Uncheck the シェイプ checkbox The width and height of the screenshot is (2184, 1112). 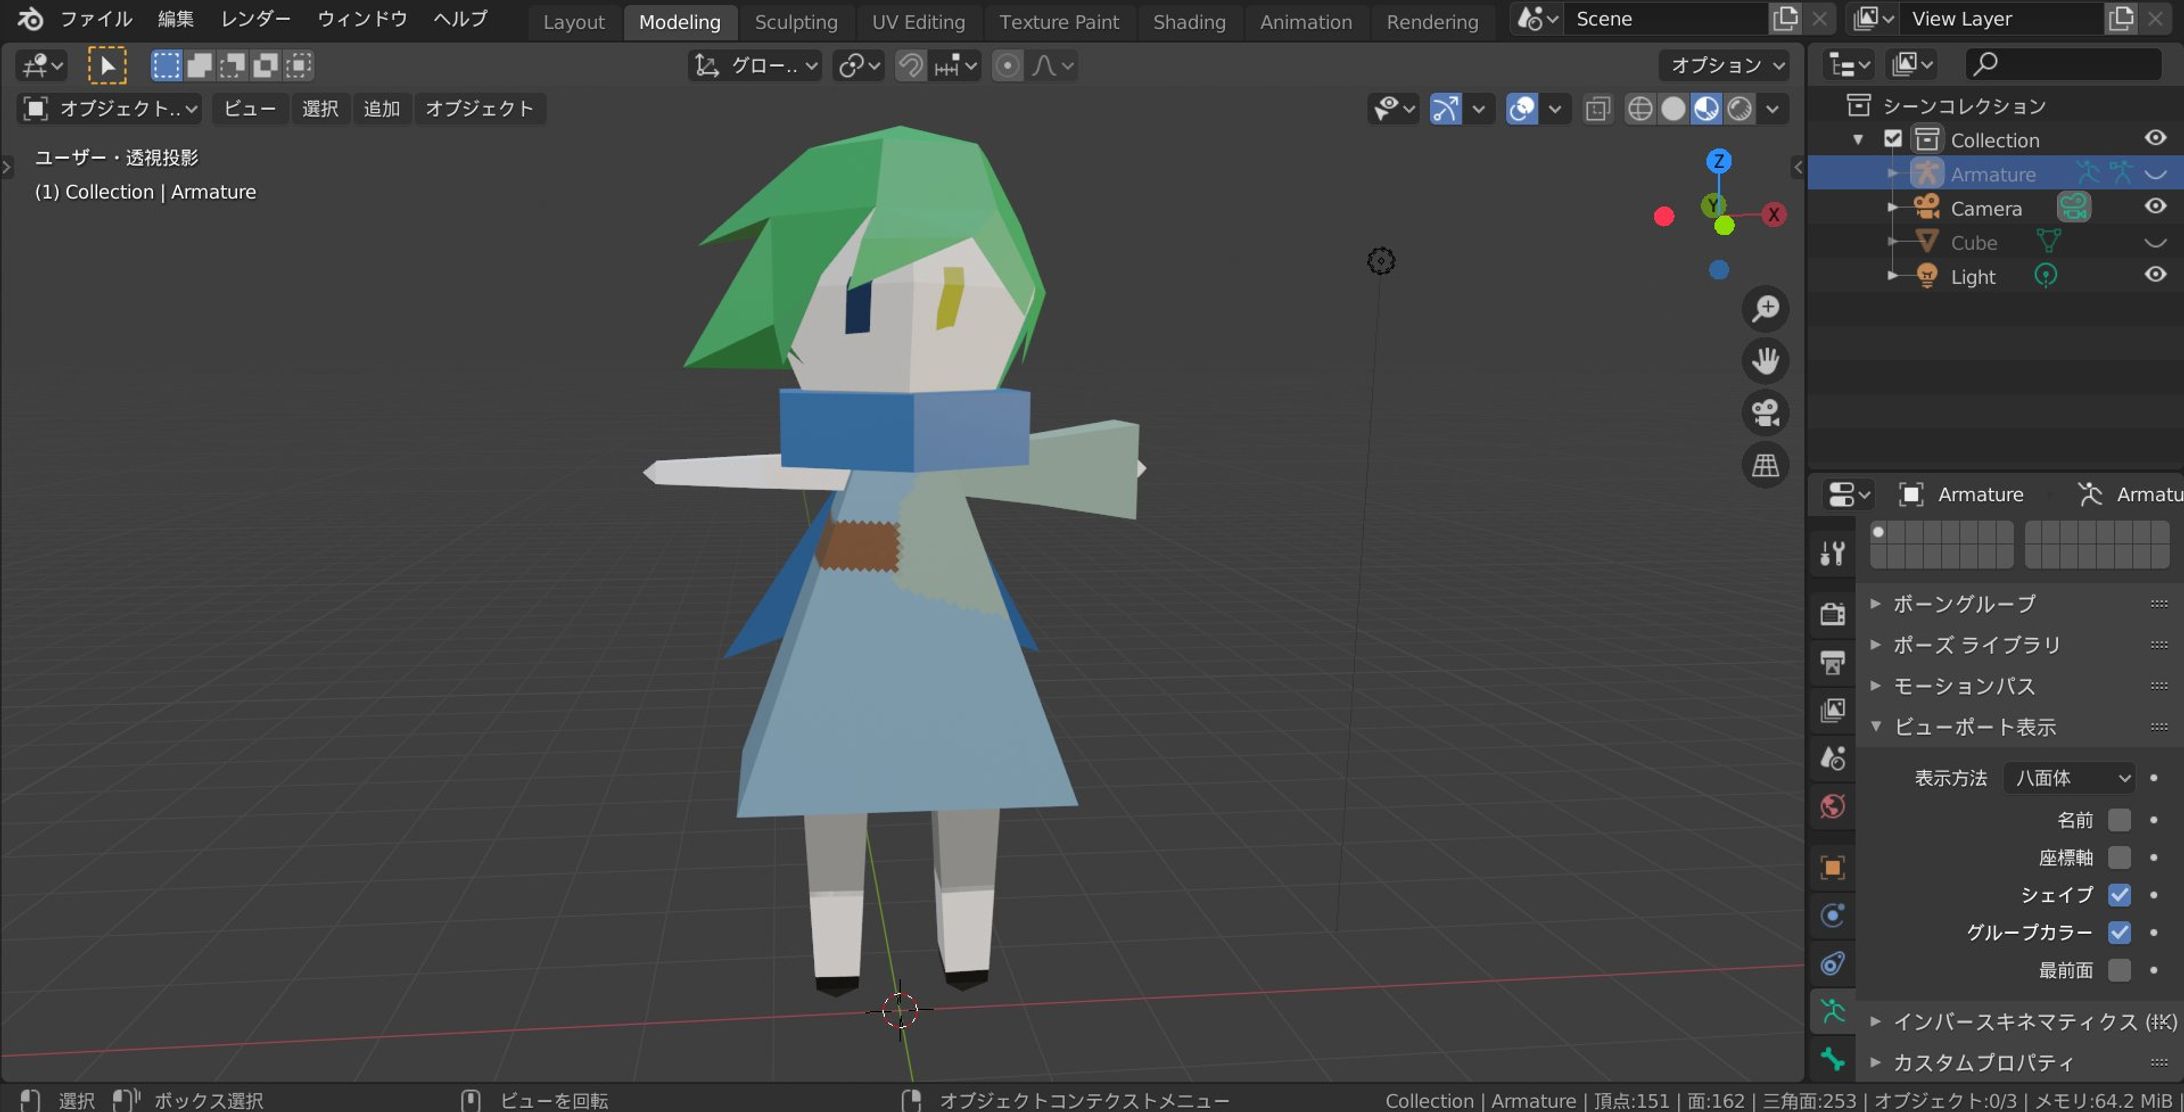2118,895
